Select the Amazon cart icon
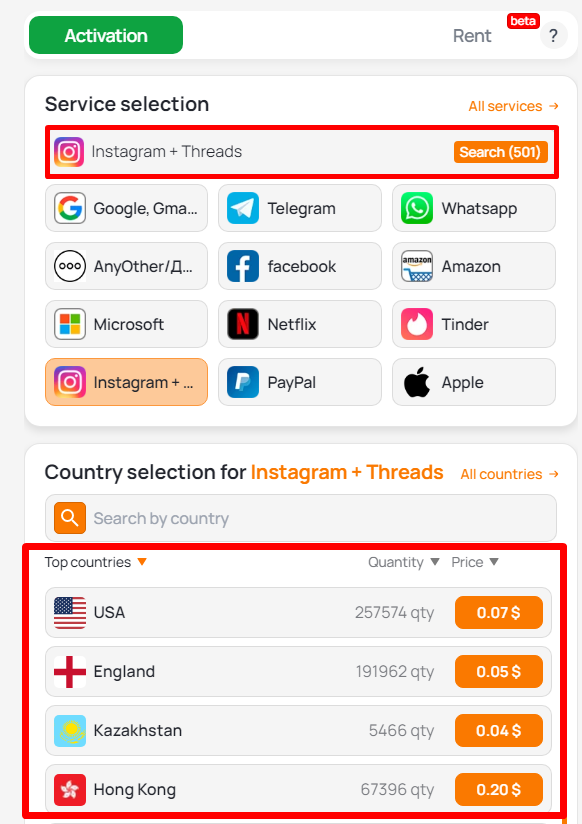Image resolution: width=582 pixels, height=824 pixels. 417,266
